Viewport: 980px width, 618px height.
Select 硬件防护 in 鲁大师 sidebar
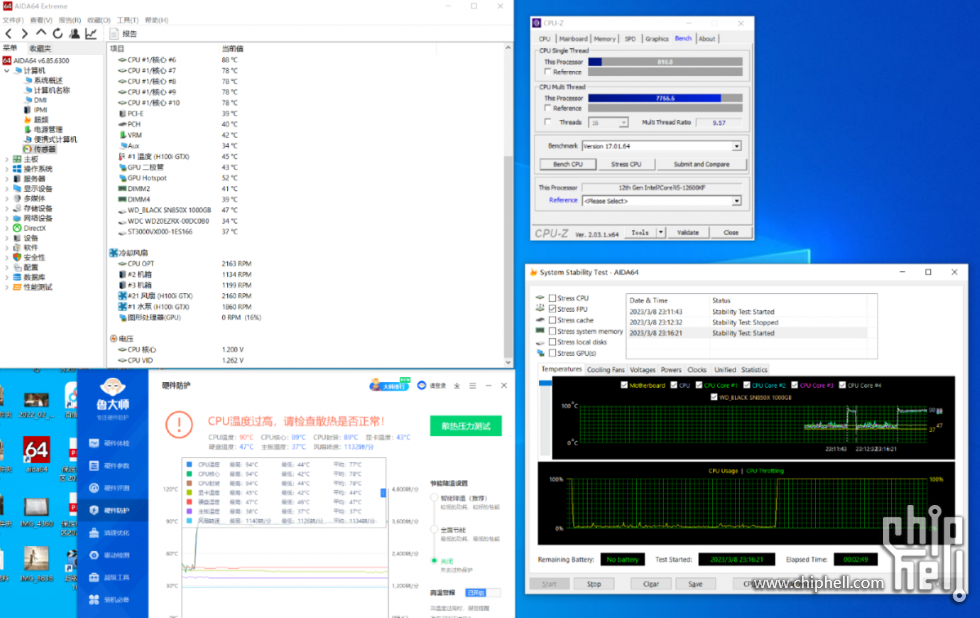[112, 510]
